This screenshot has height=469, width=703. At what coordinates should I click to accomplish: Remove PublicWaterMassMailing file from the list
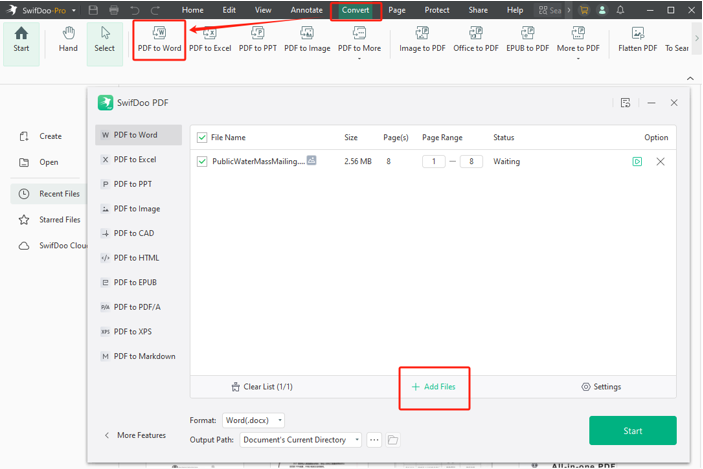[660, 161]
